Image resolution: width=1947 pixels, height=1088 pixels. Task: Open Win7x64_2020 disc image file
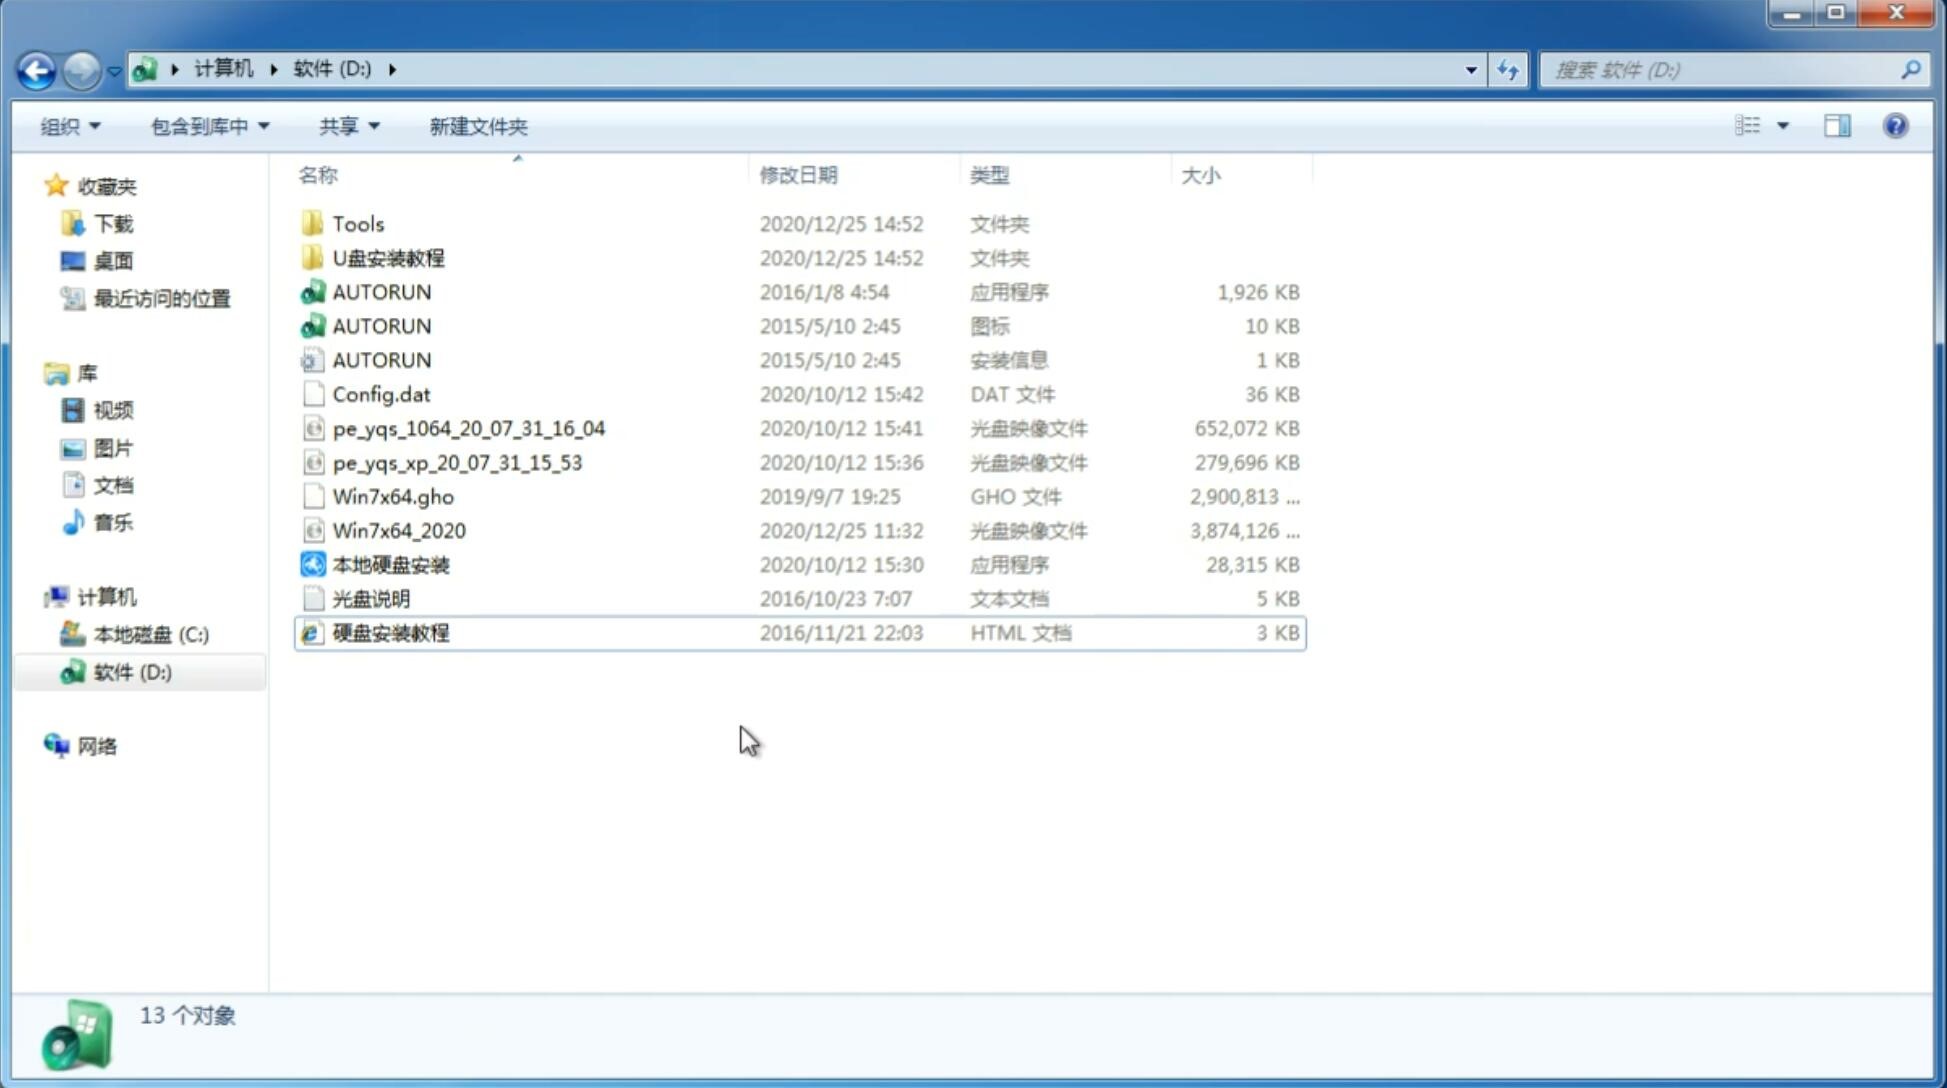[x=398, y=531]
